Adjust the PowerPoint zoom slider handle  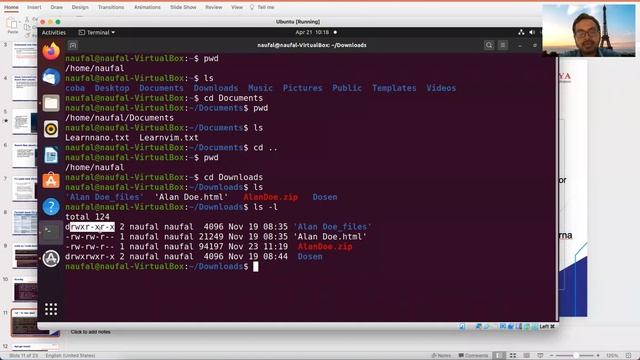576,356
